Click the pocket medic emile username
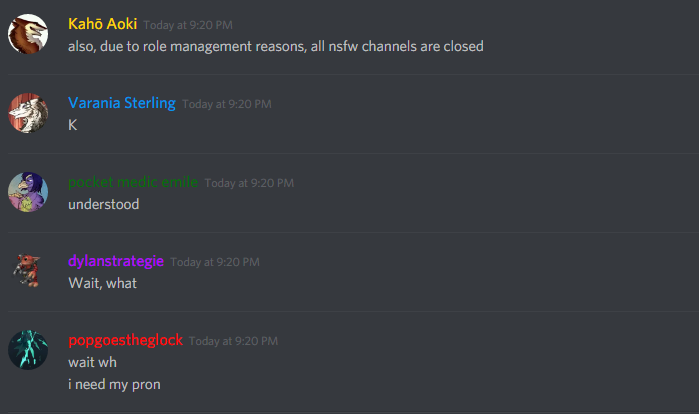Viewport: 699px width, 414px height. 133,182
